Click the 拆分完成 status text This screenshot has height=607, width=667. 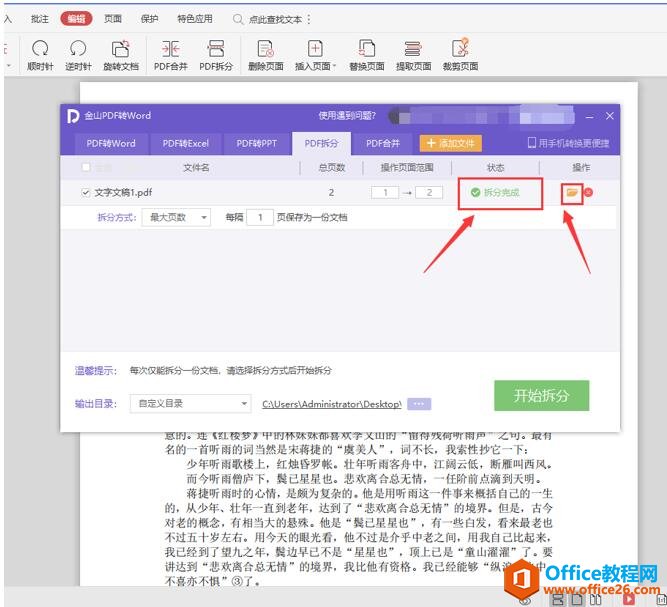[x=502, y=193]
